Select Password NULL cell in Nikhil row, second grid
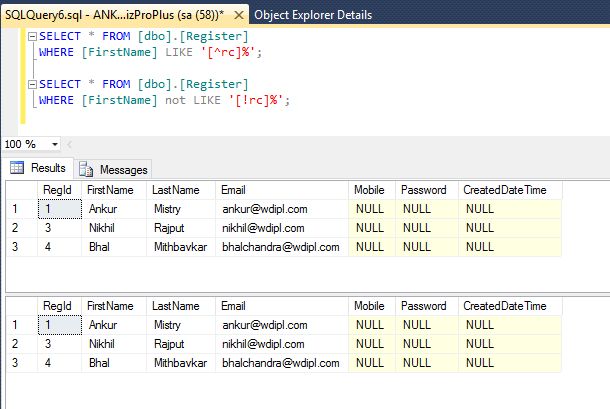Viewport: 610px width, 409px height. click(x=427, y=344)
